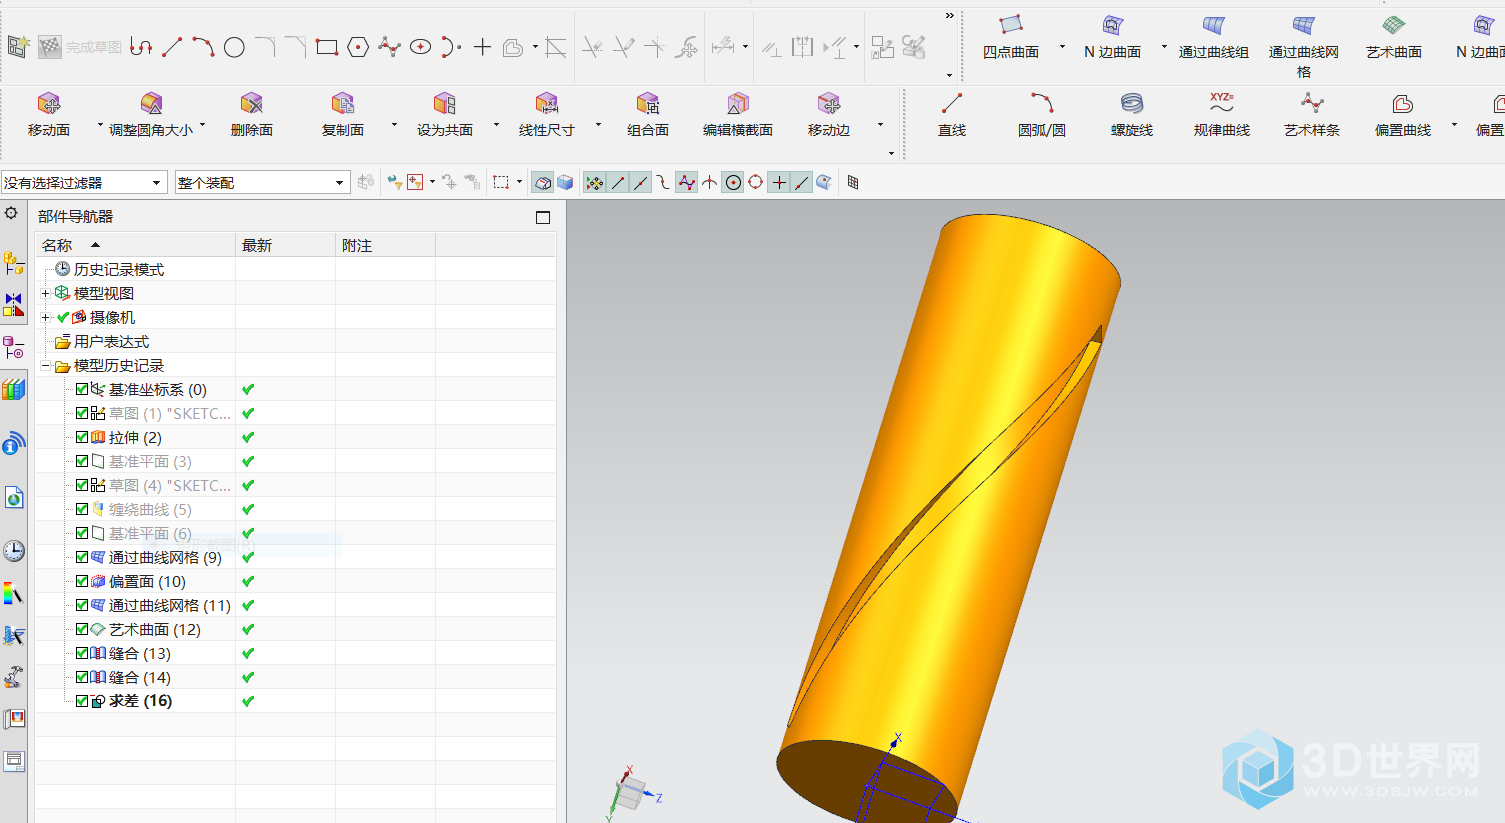Click the 附注 column header
1505x823 pixels.
point(385,245)
